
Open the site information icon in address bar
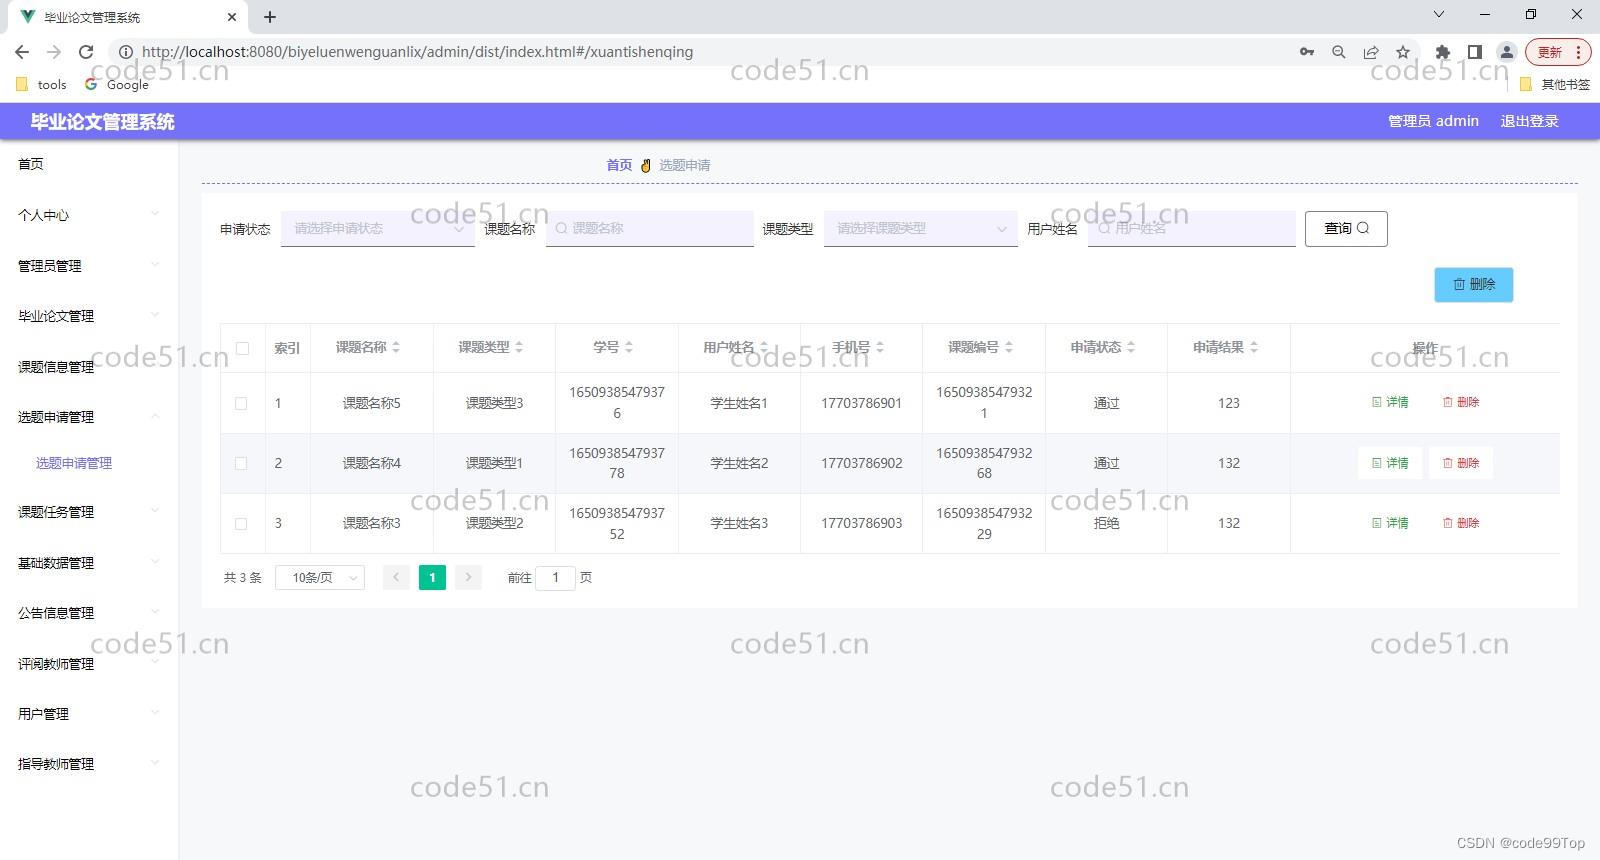(x=126, y=52)
